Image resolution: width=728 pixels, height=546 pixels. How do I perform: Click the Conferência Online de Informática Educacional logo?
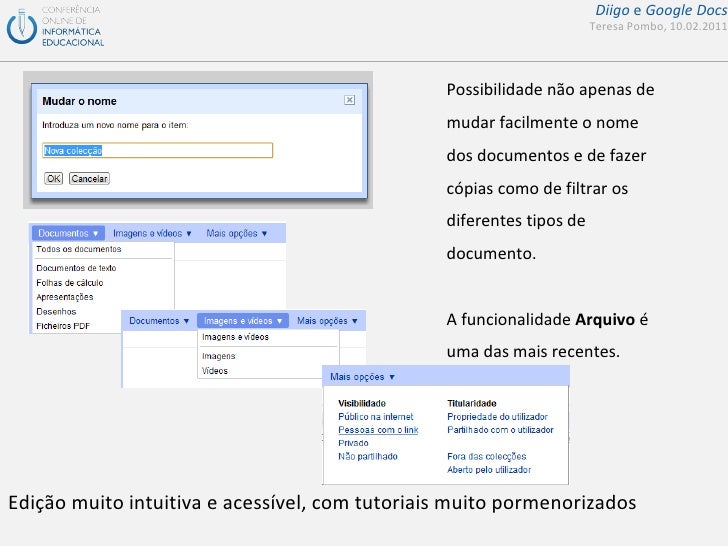[x=55, y=26]
